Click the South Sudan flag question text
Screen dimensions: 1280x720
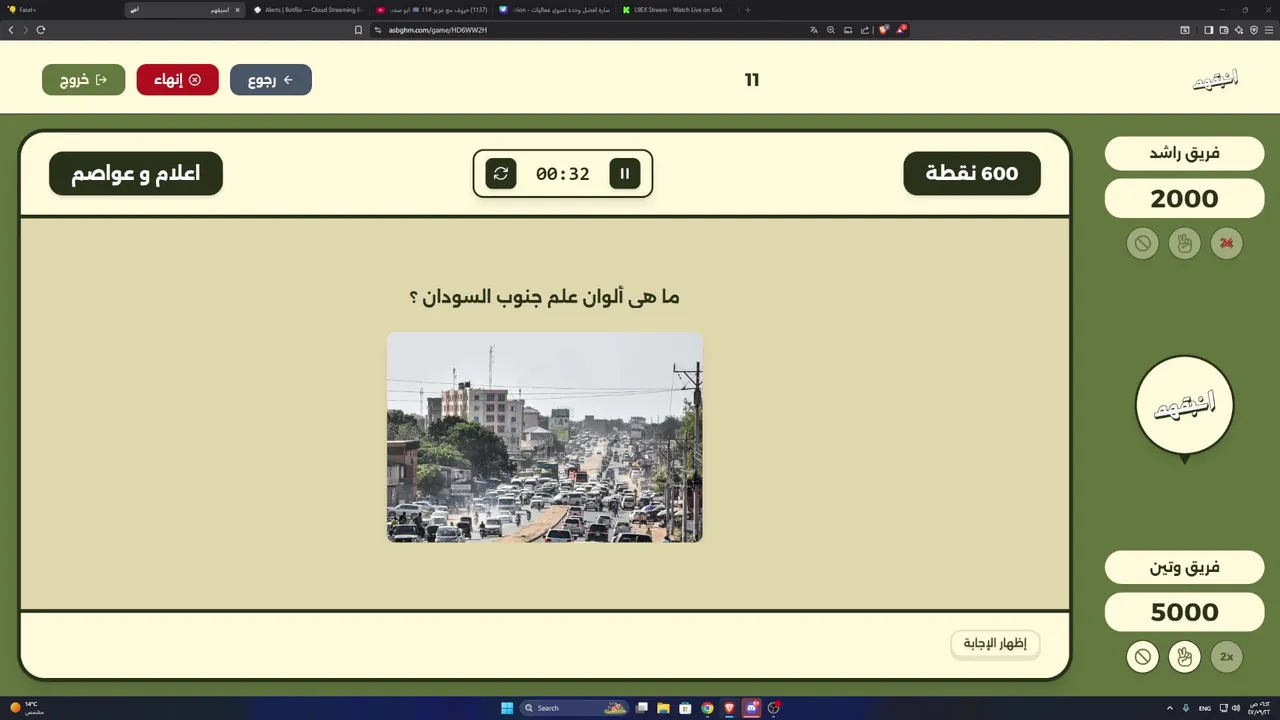point(545,297)
